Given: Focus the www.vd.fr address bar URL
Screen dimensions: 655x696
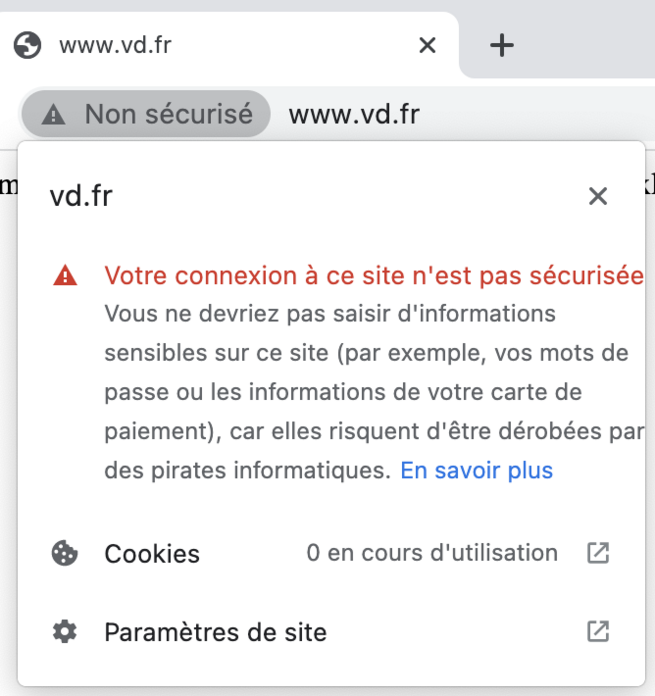Looking at the screenshot, I should point(354,115).
